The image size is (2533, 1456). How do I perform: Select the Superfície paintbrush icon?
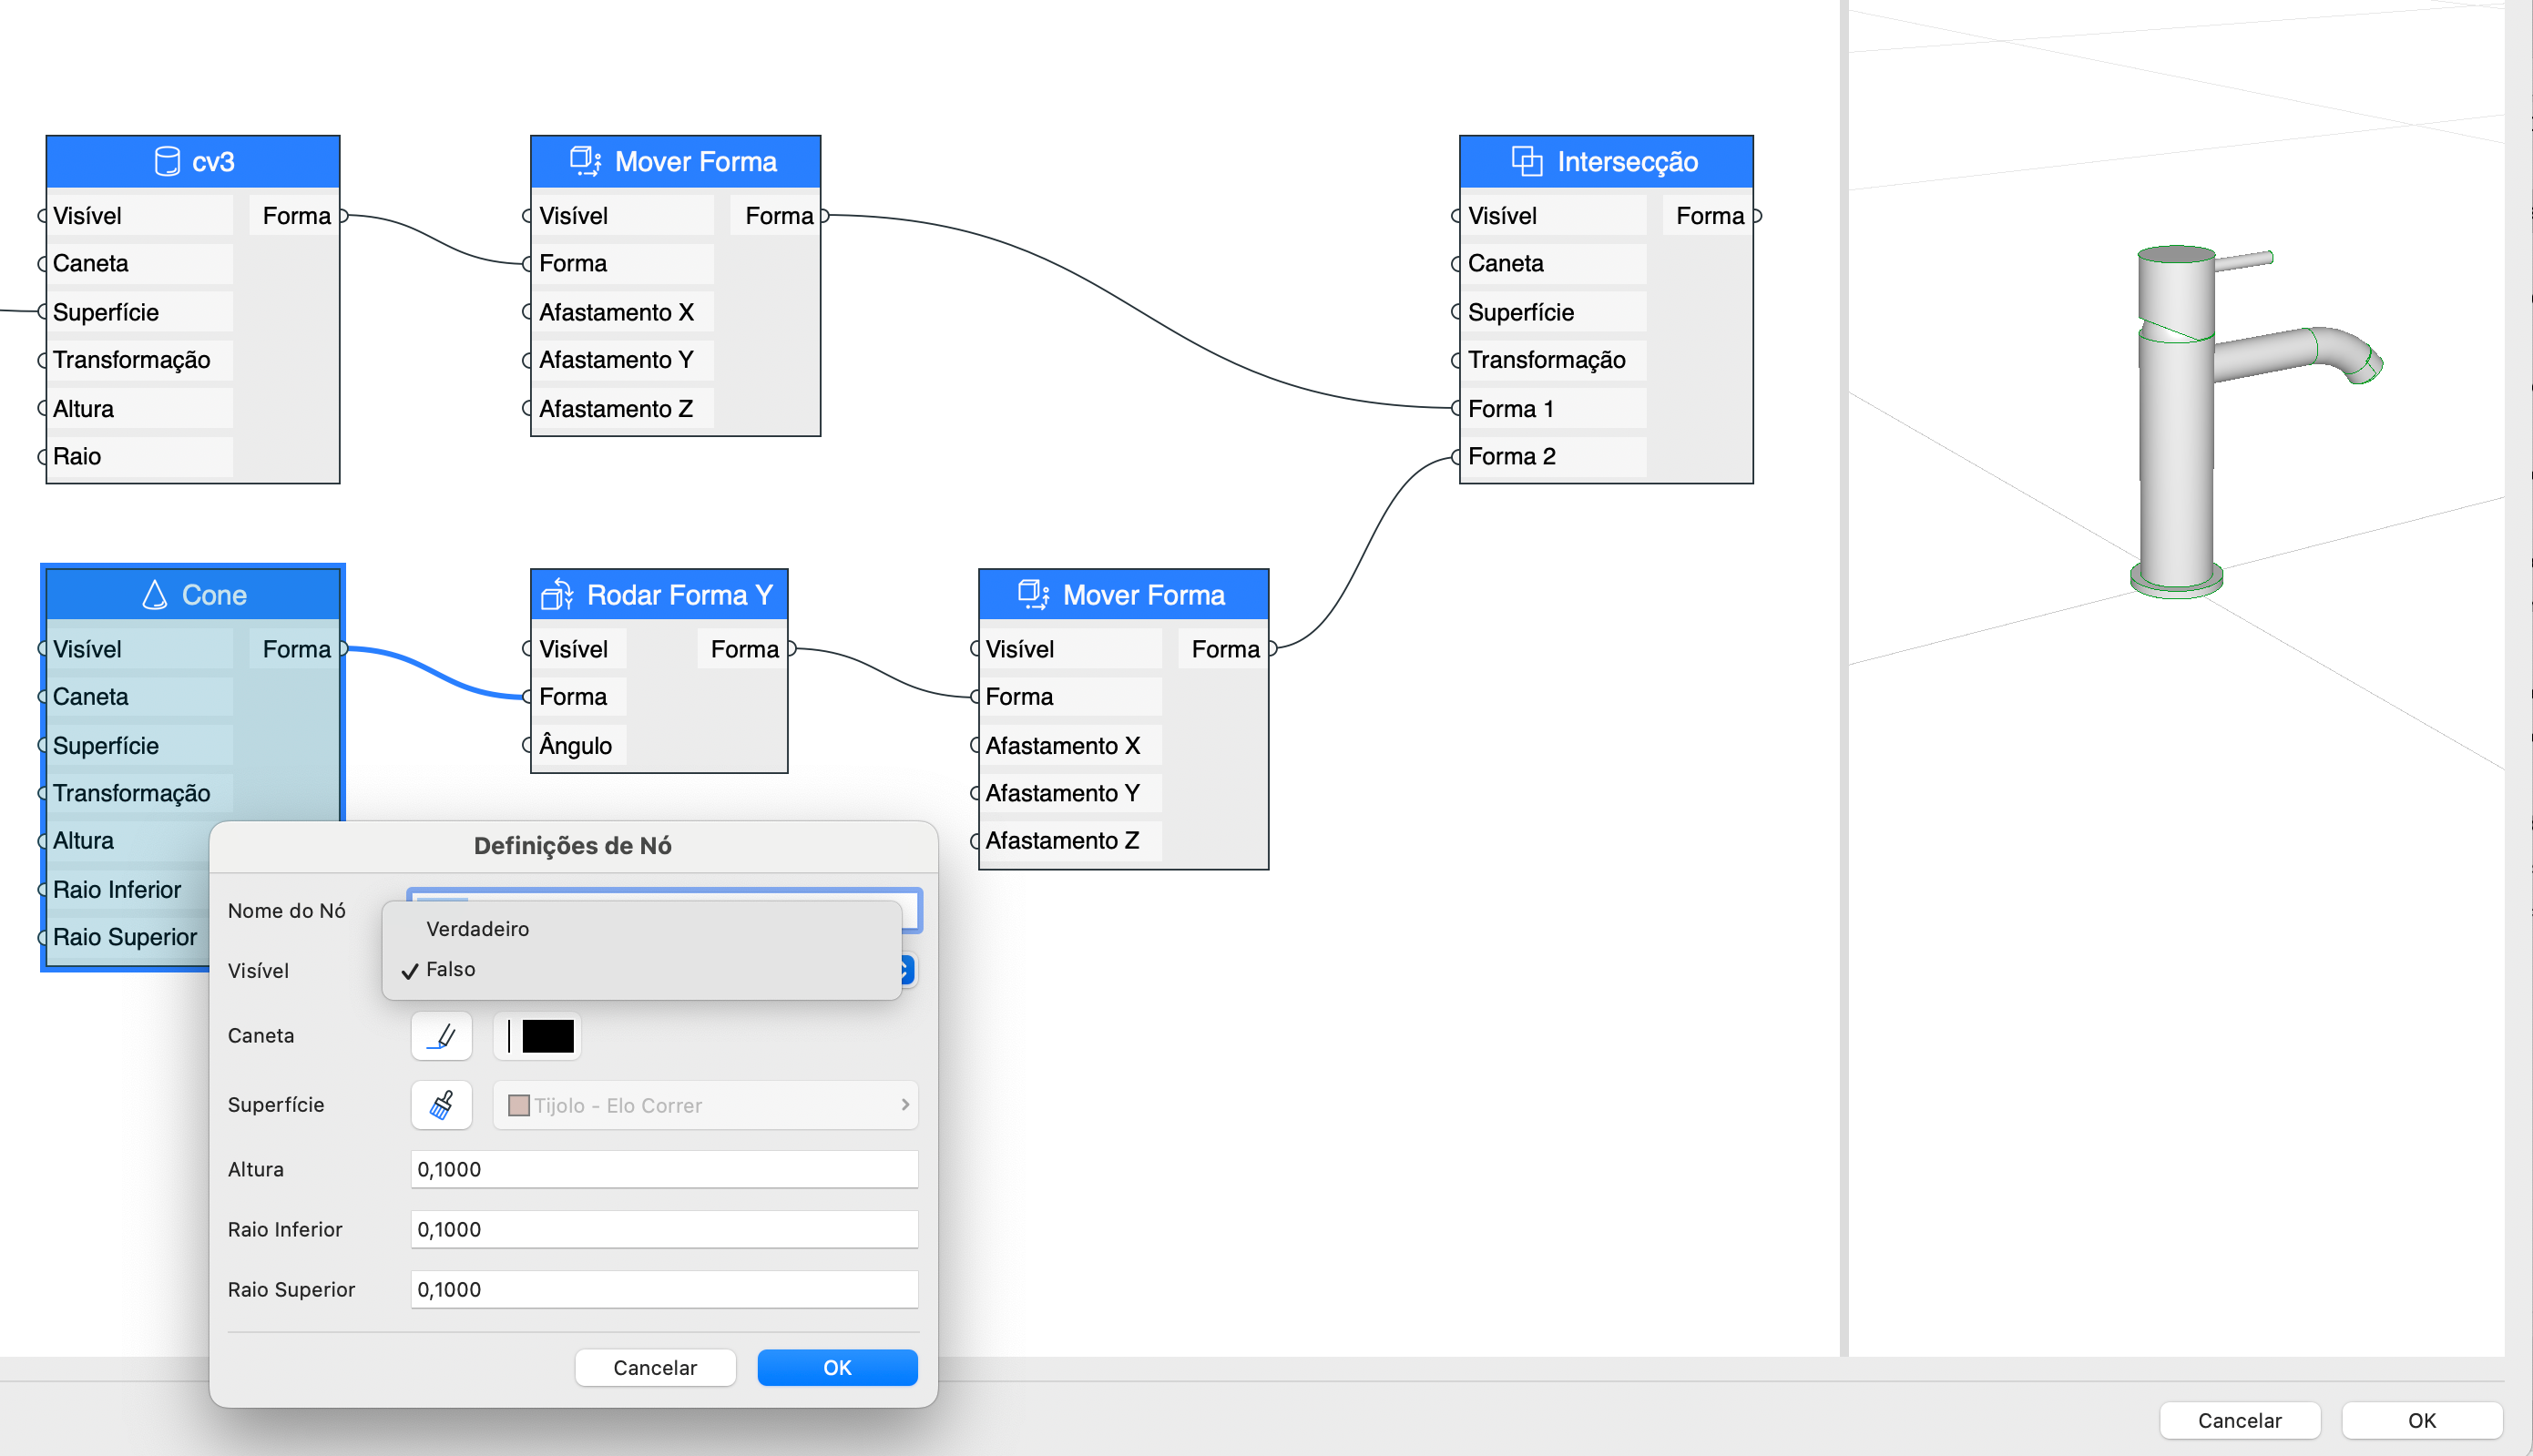click(x=441, y=1105)
